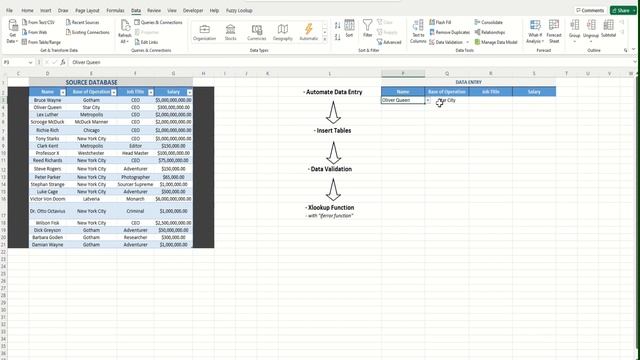Select the Damian Wayne name cell
Image resolution: width=640 pixels, height=360 pixels.
point(47,244)
